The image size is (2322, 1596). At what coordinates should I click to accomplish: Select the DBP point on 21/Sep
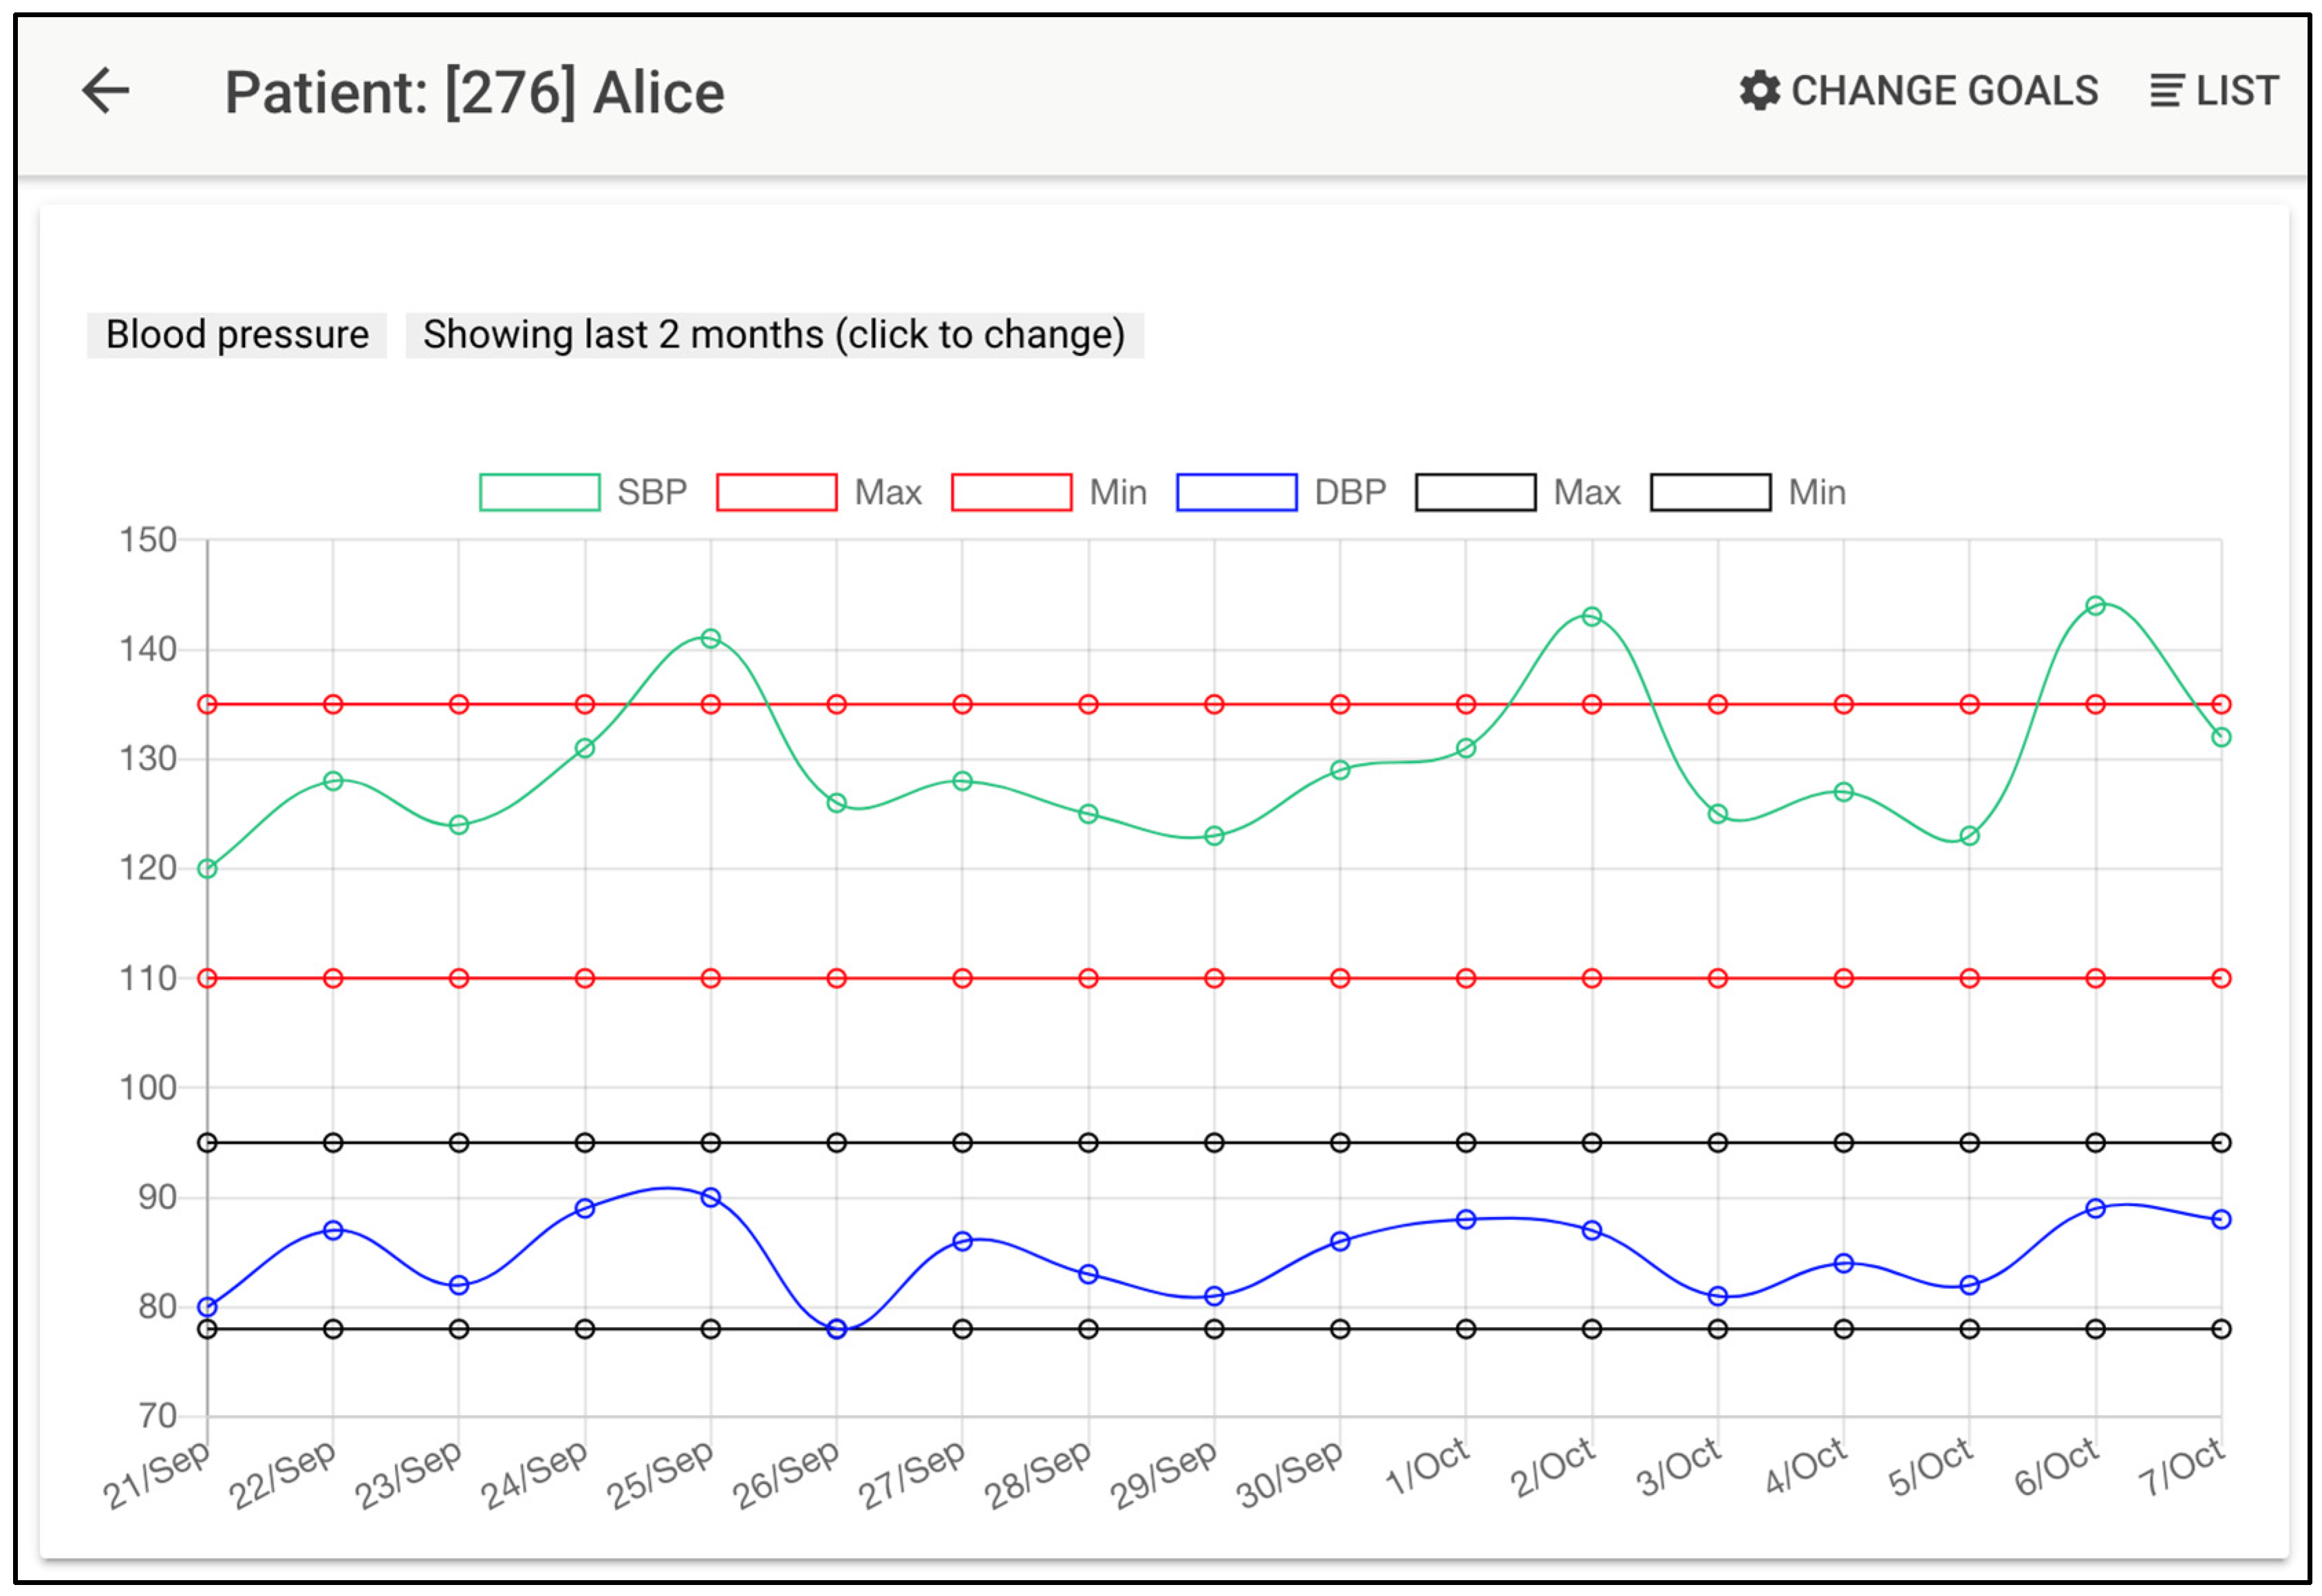[207, 1306]
